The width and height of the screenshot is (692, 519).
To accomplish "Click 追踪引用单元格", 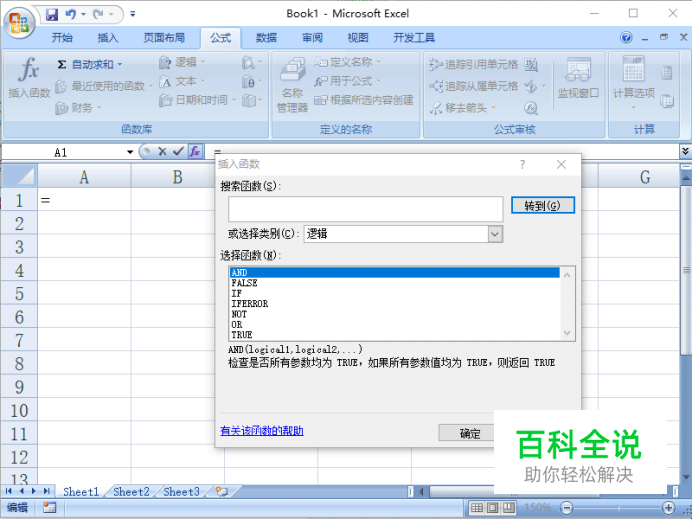I will [474, 64].
